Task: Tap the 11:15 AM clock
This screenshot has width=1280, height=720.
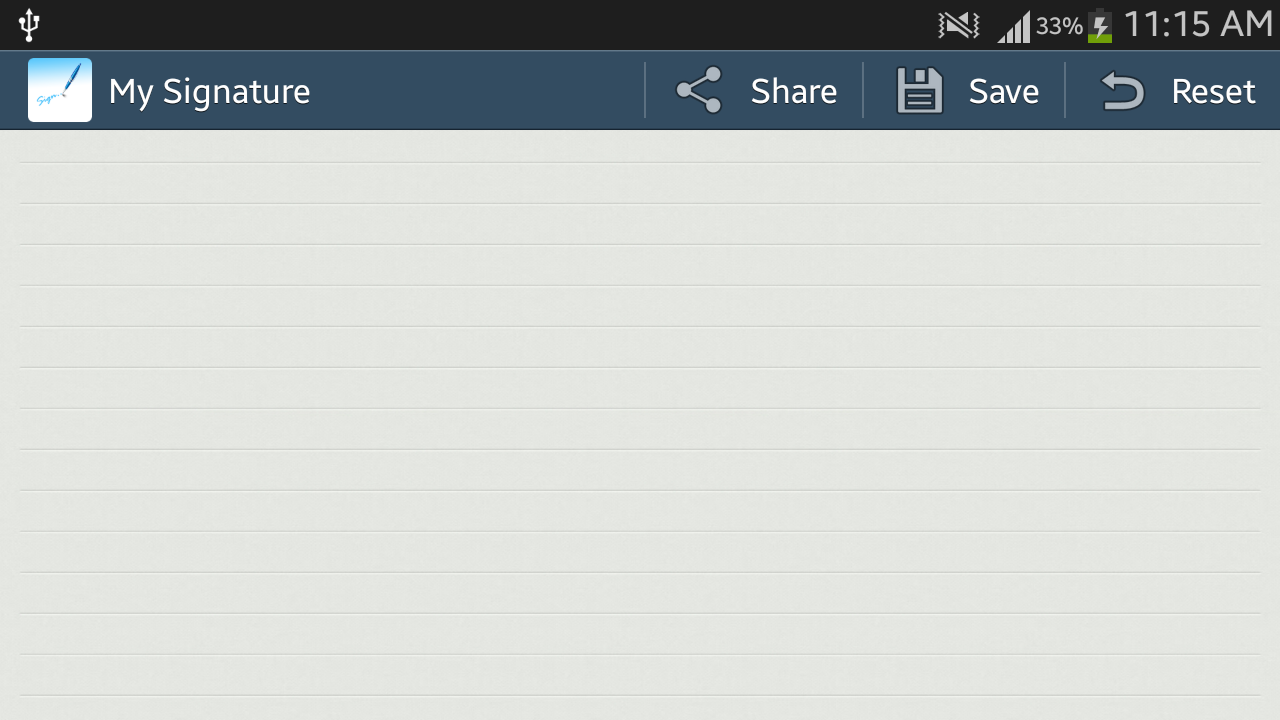Action: click(1198, 24)
